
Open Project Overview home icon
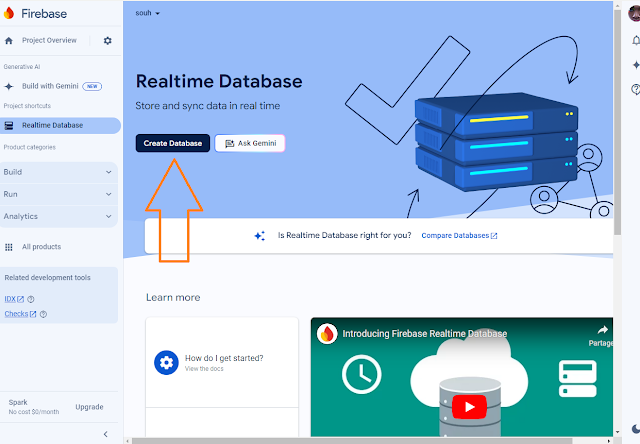coord(9,40)
